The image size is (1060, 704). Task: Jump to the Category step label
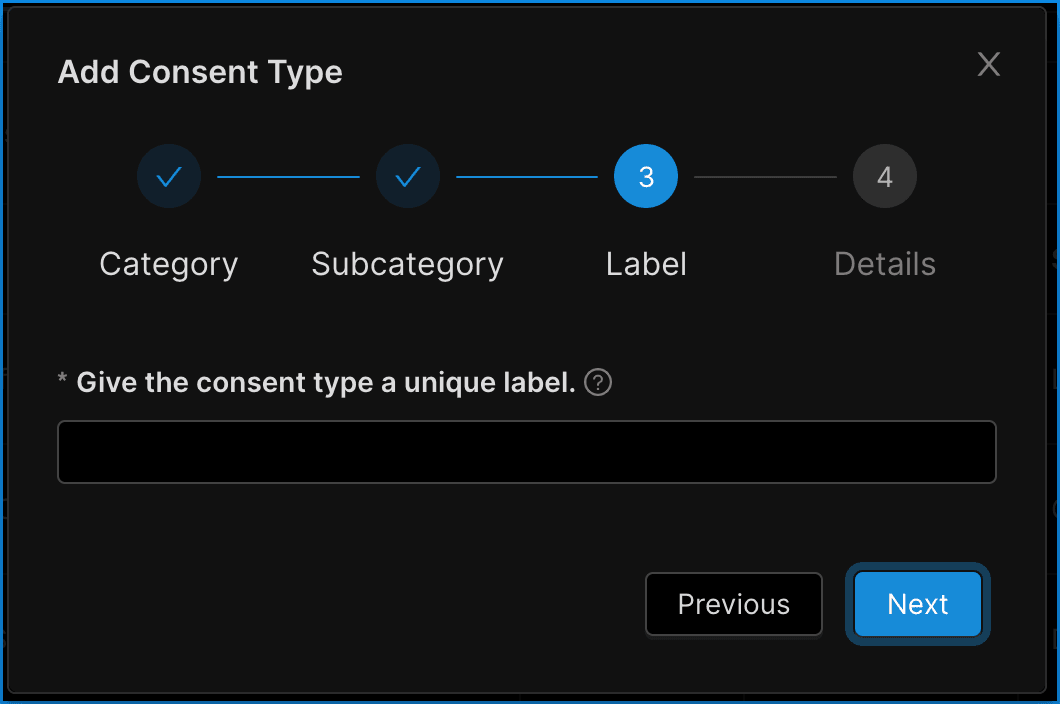[169, 264]
